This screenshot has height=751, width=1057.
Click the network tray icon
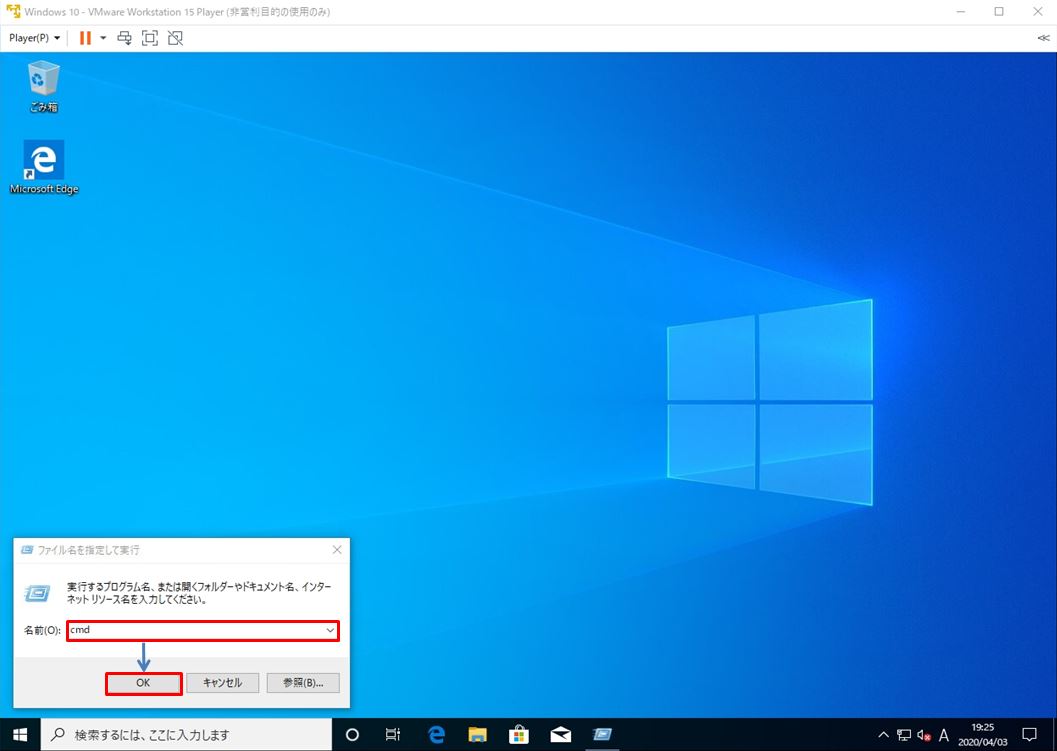tap(904, 735)
